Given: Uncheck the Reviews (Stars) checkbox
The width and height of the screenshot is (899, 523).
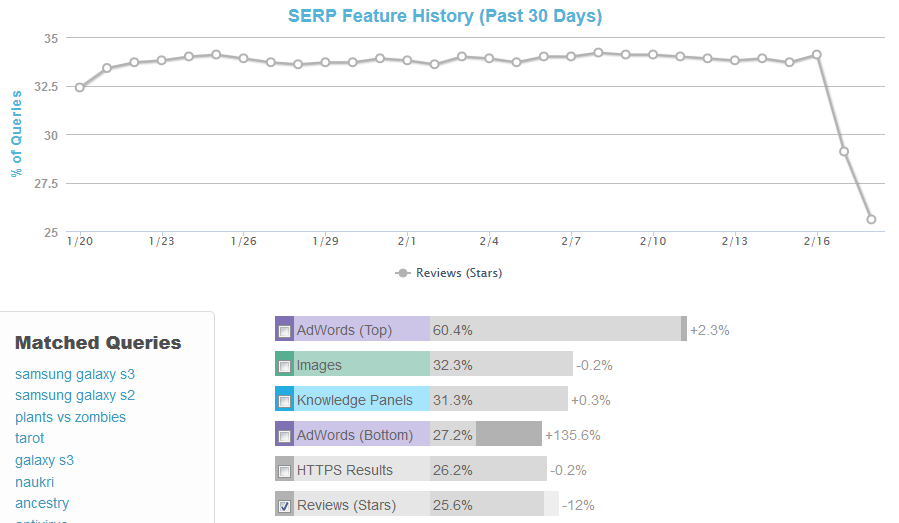Looking at the screenshot, I should [x=285, y=507].
